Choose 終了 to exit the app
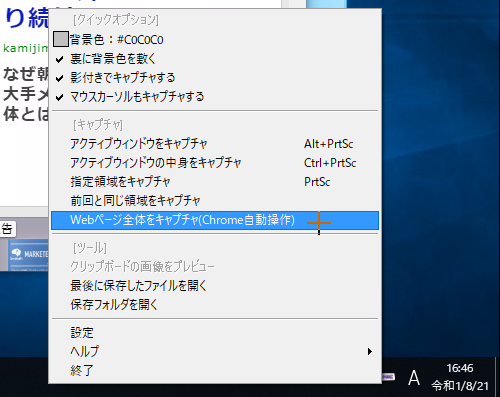This screenshot has height=397, width=500. pos(215,370)
